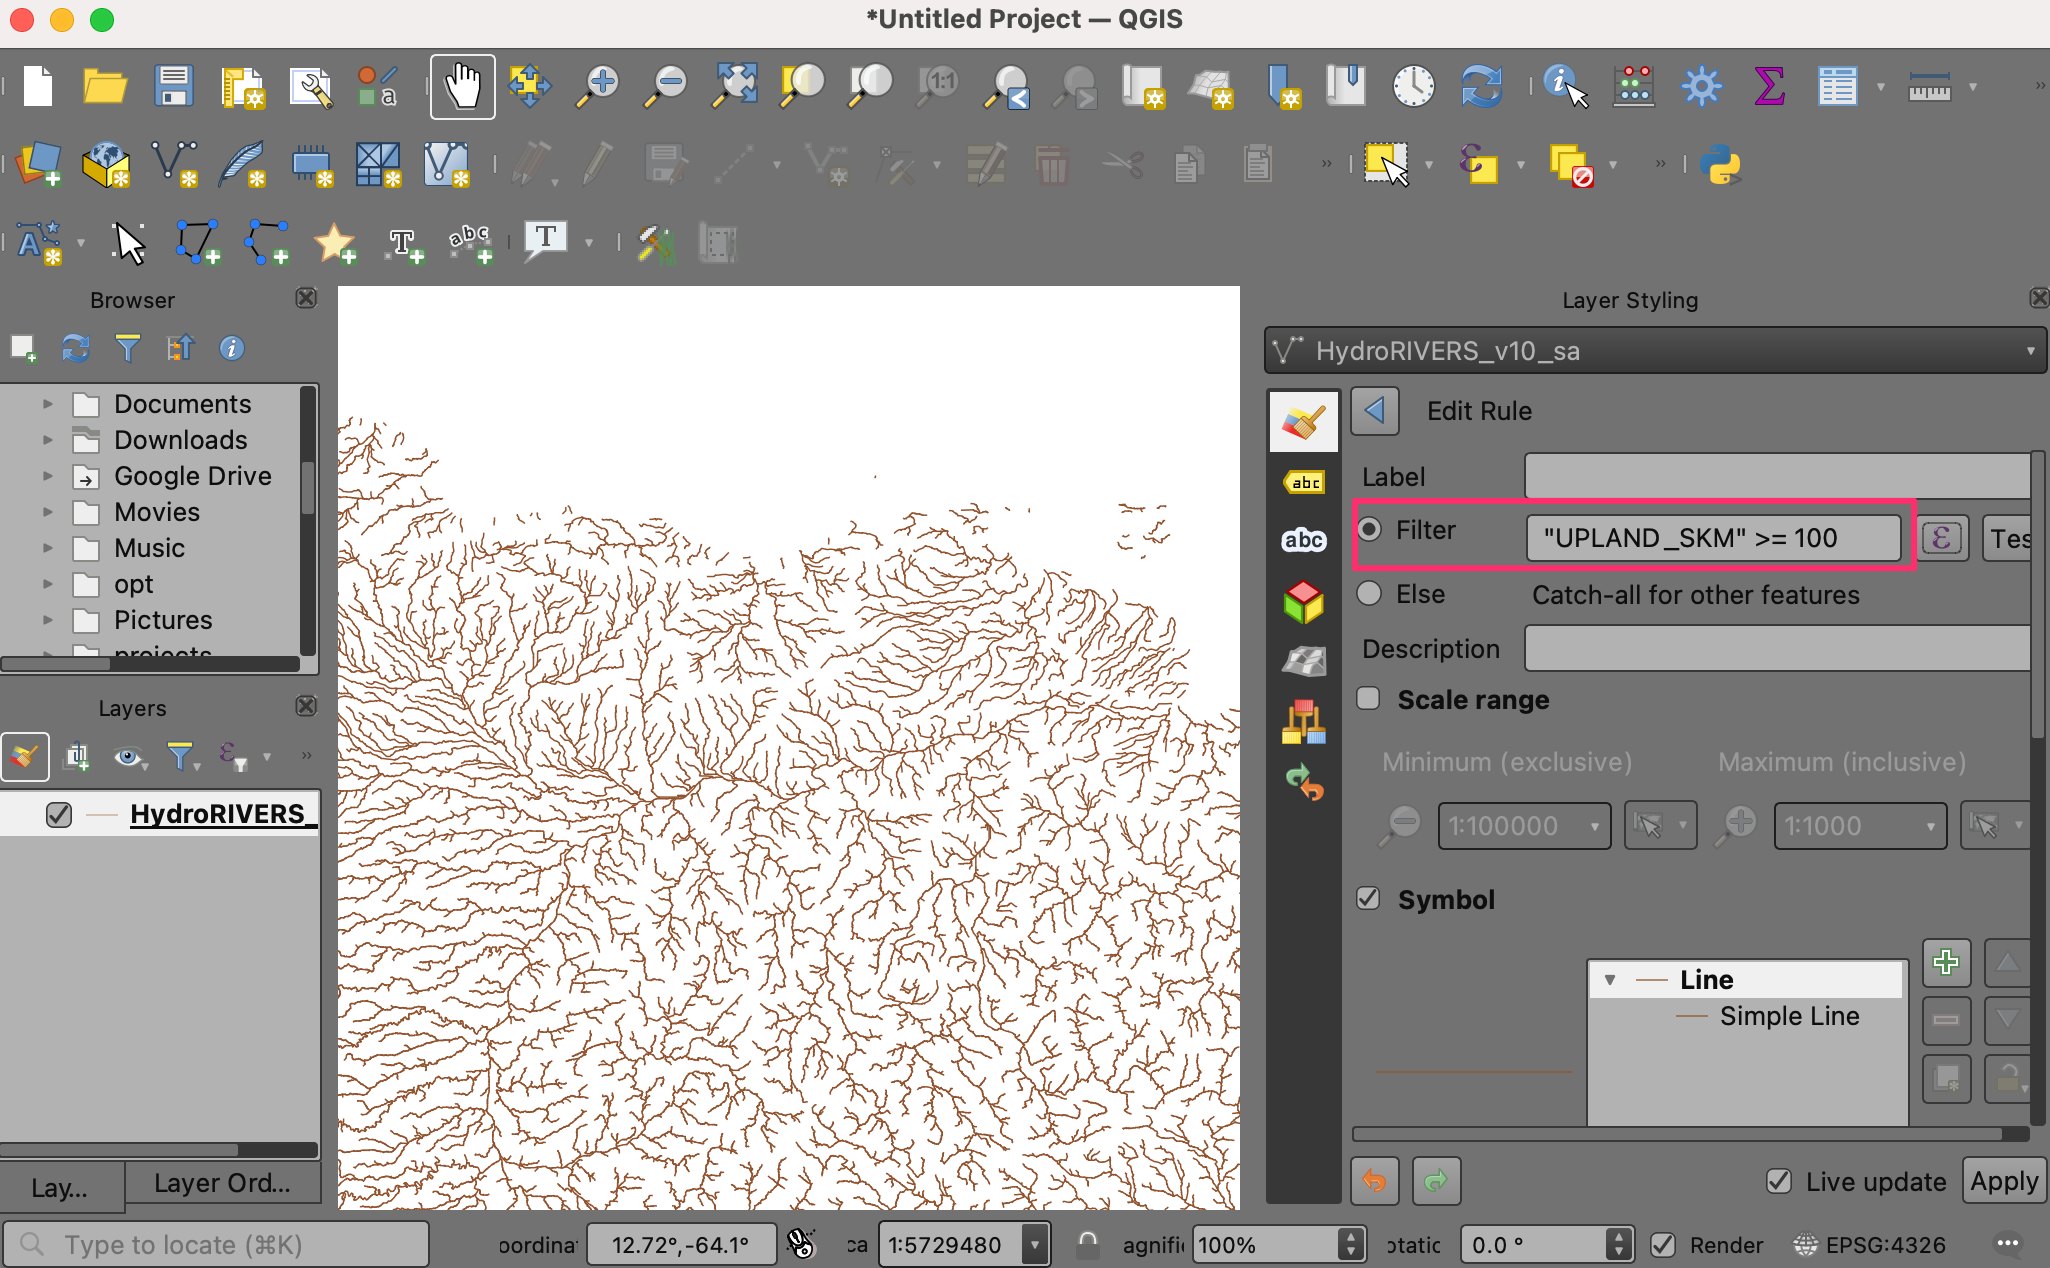This screenshot has height=1268, width=2050.
Task: Click the expression builder button beside Filter
Action: [x=1942, y=538]
